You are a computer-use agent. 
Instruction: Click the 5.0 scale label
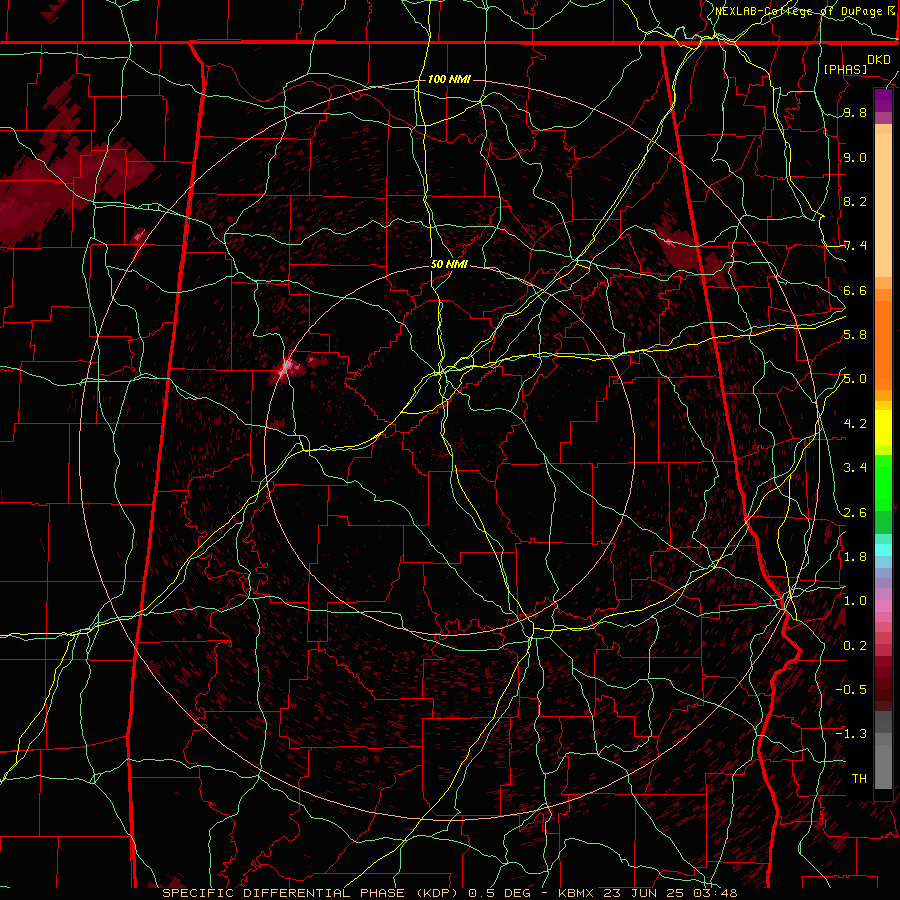855,379
